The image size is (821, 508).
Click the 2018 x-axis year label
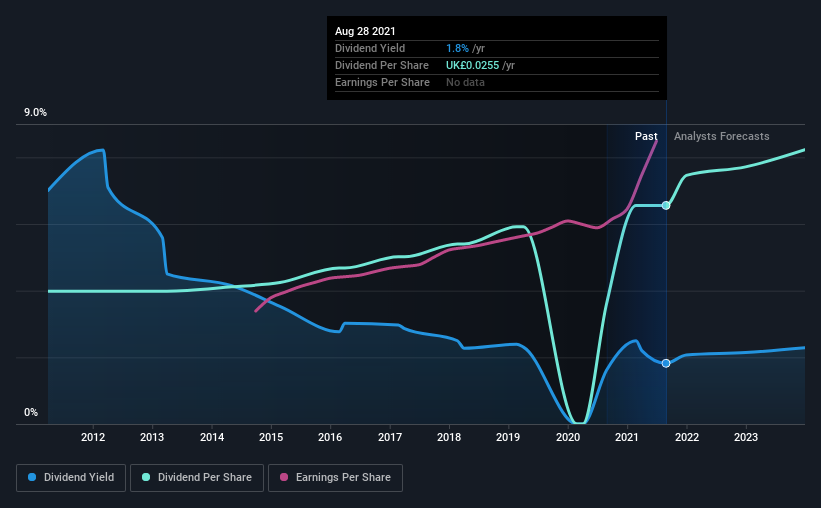(449, 437)
